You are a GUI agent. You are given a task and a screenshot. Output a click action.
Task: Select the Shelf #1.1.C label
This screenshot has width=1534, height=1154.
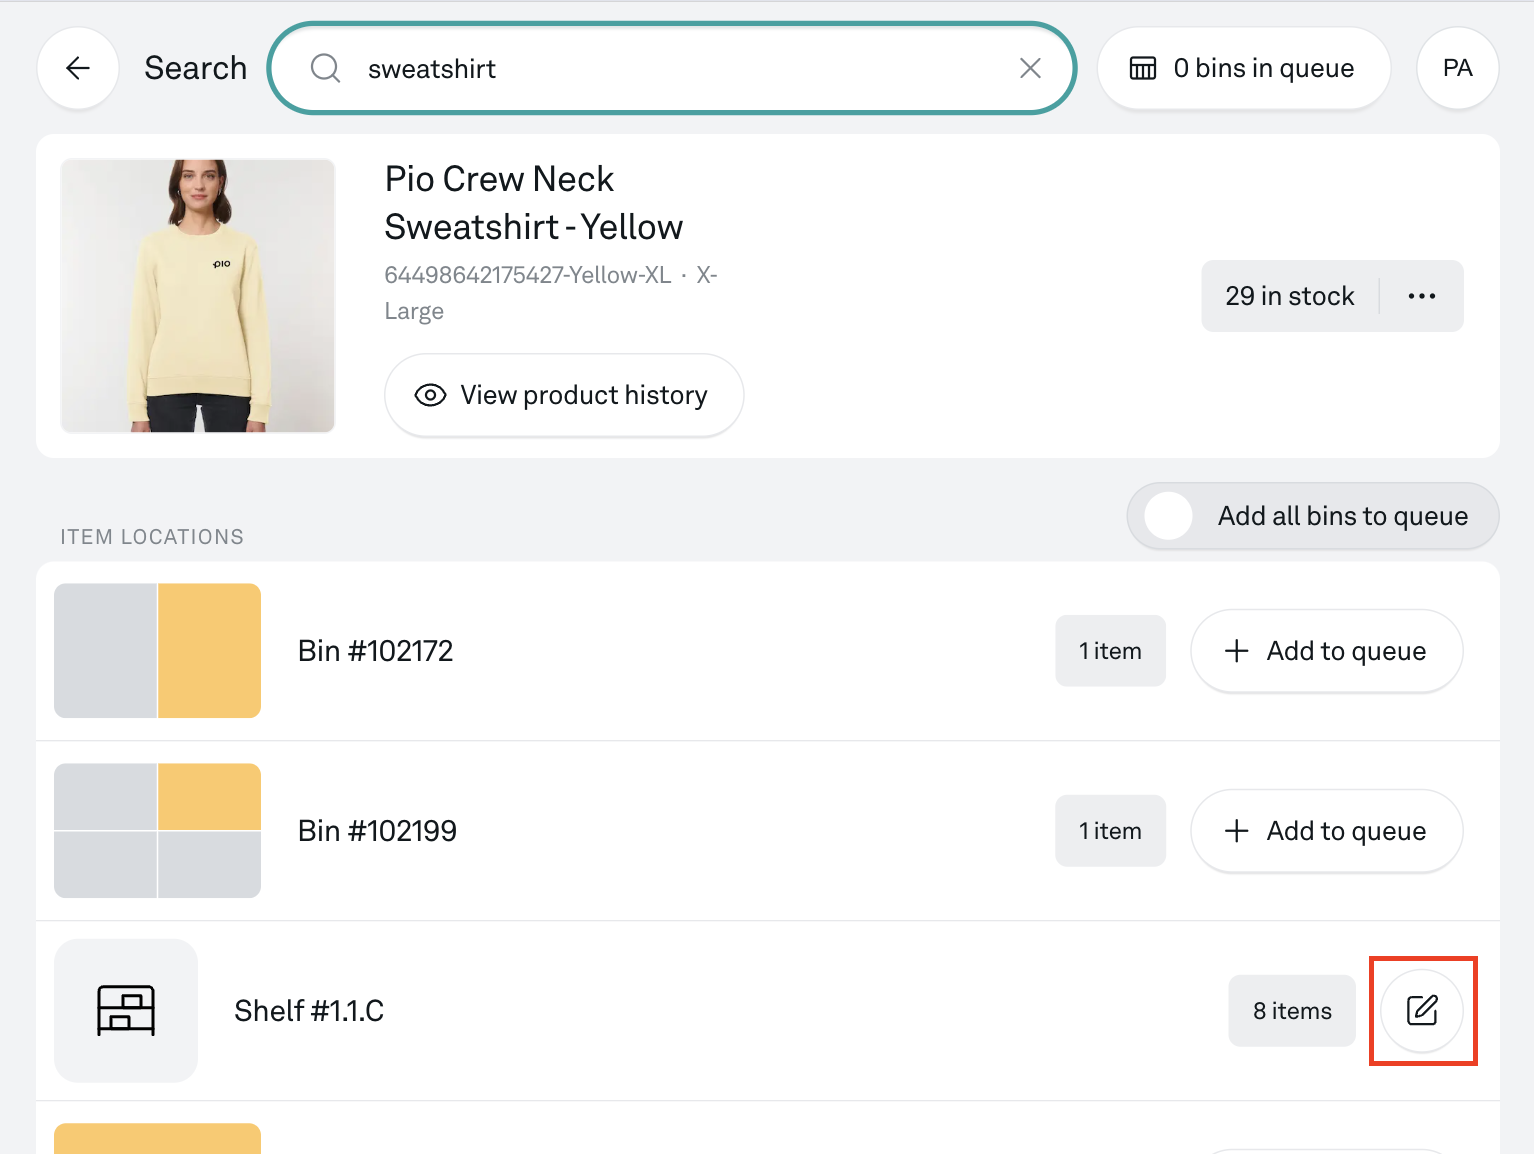(309, 1011)
